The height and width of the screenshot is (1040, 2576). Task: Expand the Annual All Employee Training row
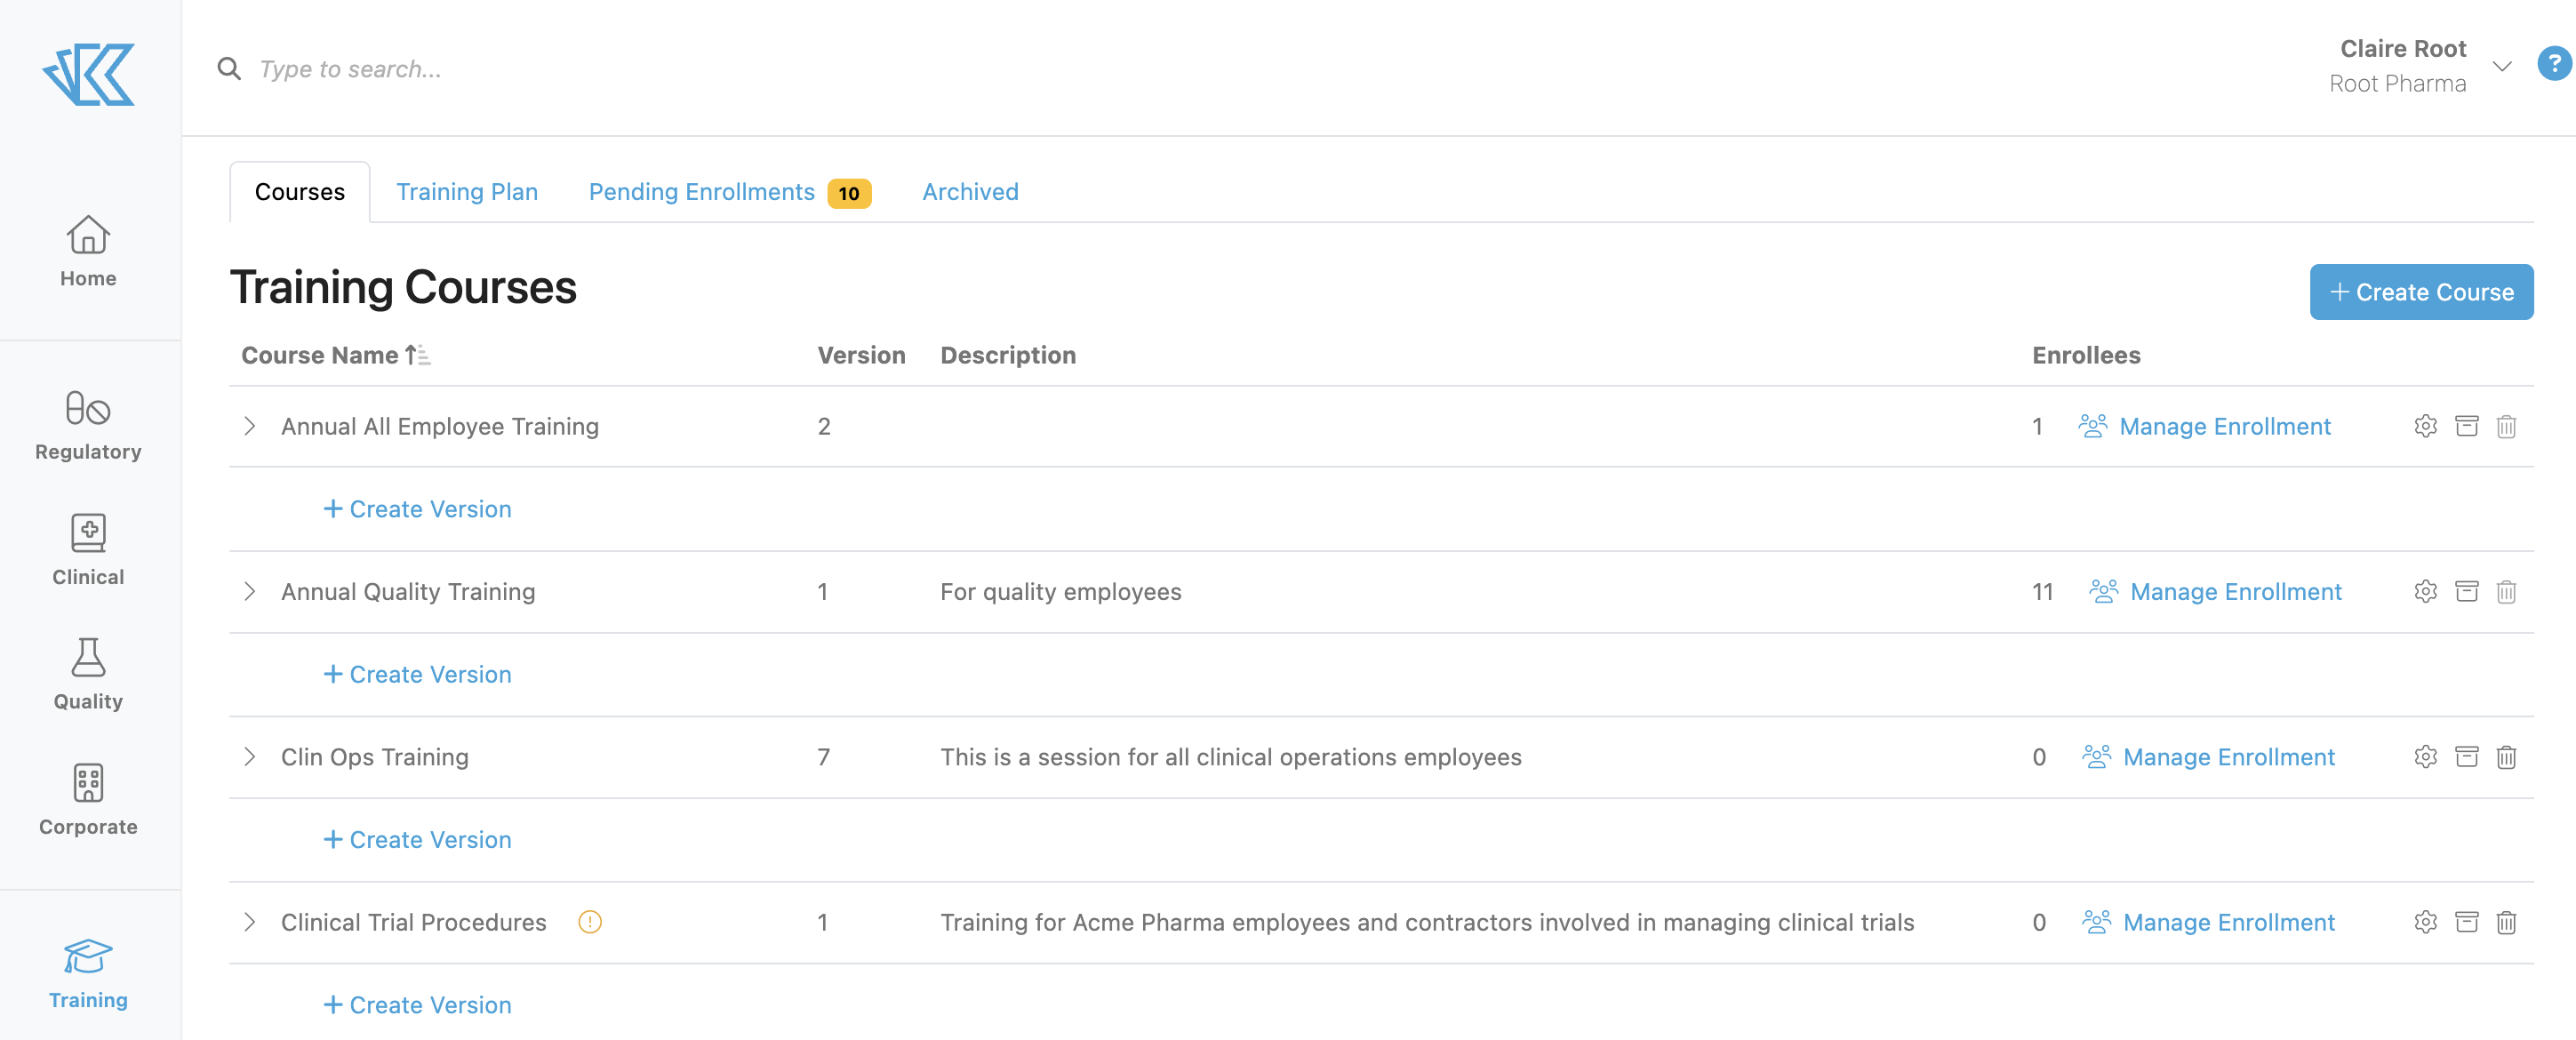click(x=251, y=426)
